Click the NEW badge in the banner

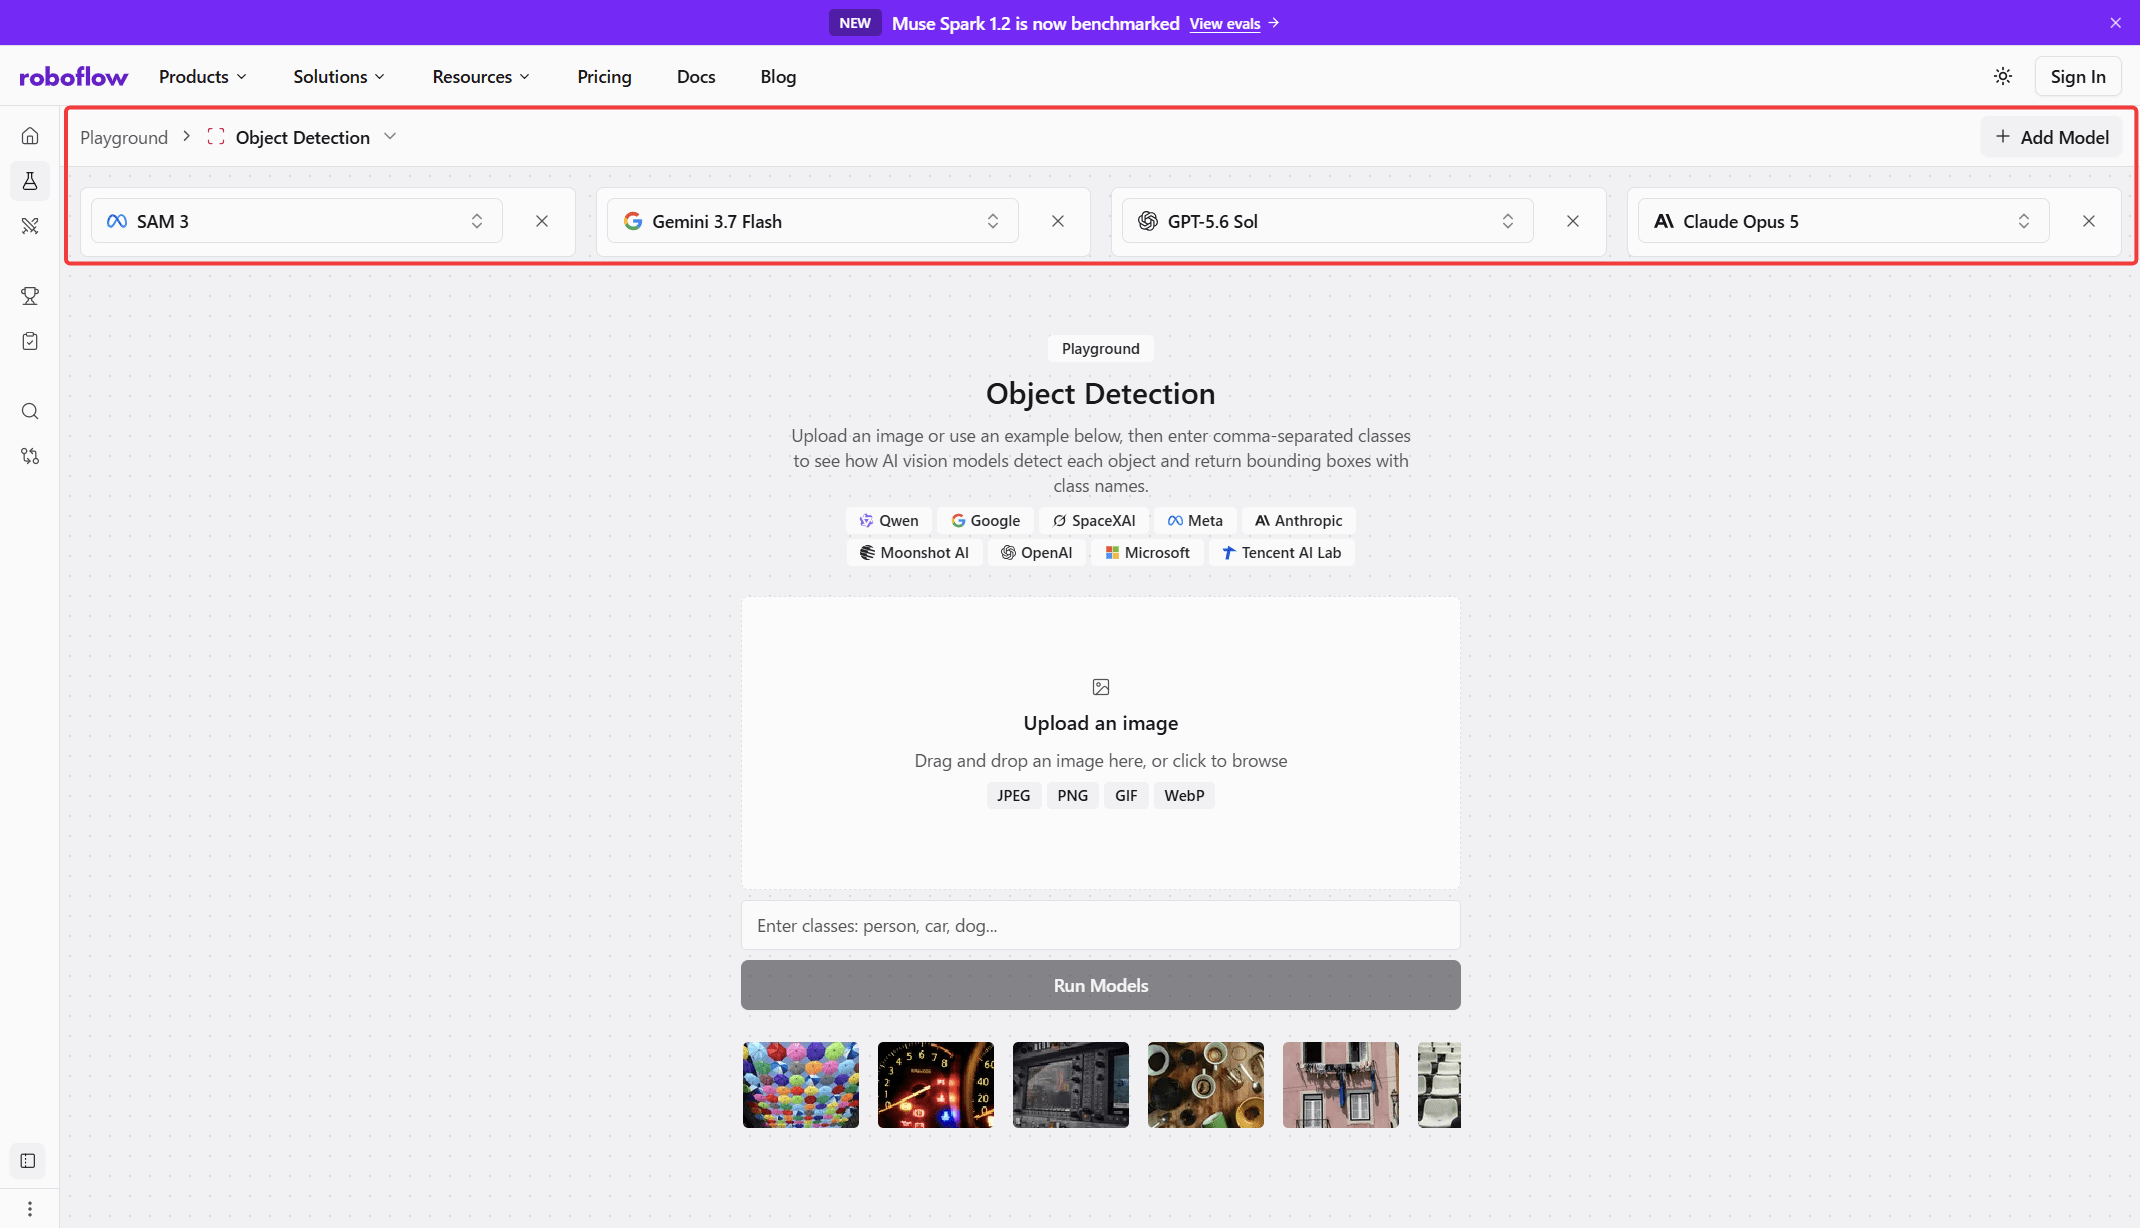pos(855,23)
